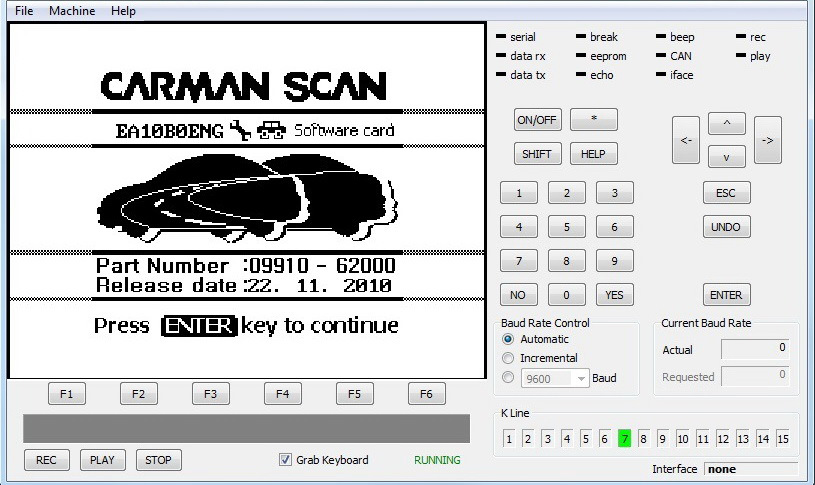This screenshot has height=485, width=815.
Task: Click the down arrow key
Action: point(727,156)
